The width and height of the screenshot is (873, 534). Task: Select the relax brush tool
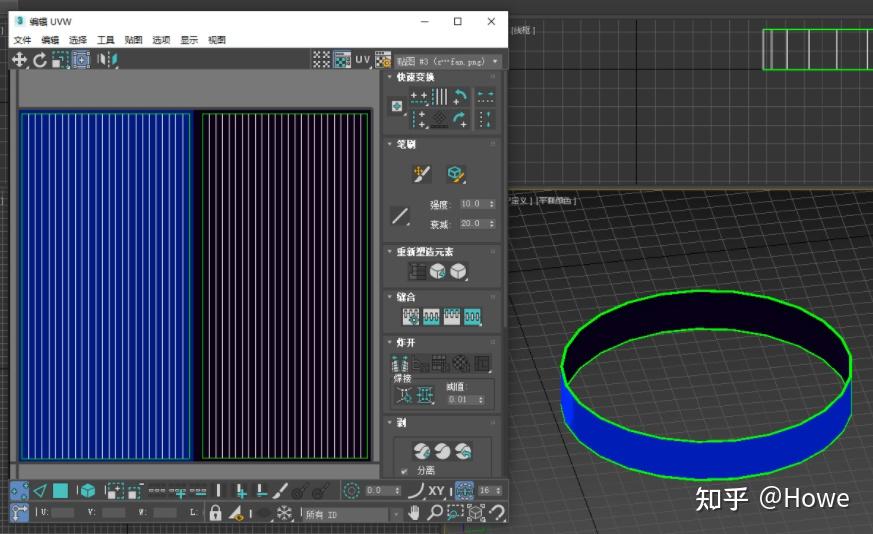click(457, 174)
